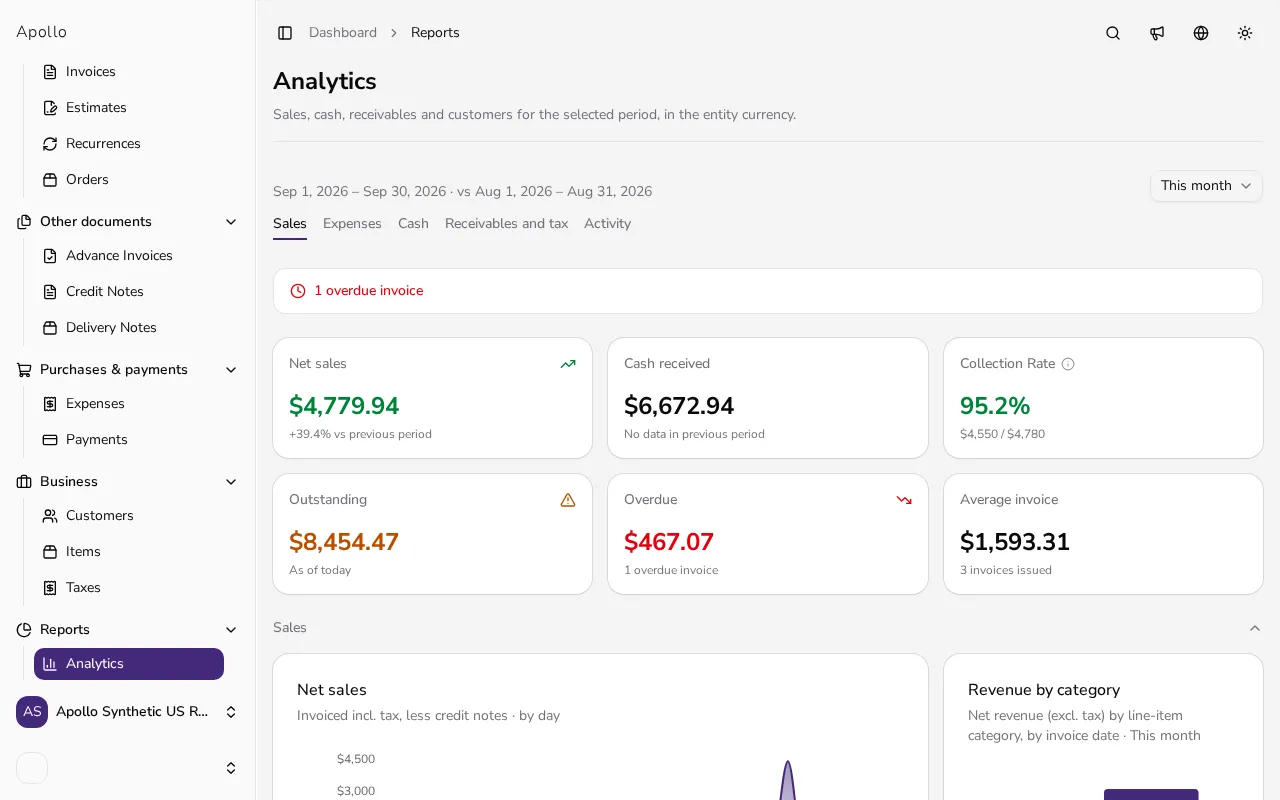This screenshot has height=800, width=1280.
Task: Collapse the Sales charts section chevron
Action: pos(1255,628)
